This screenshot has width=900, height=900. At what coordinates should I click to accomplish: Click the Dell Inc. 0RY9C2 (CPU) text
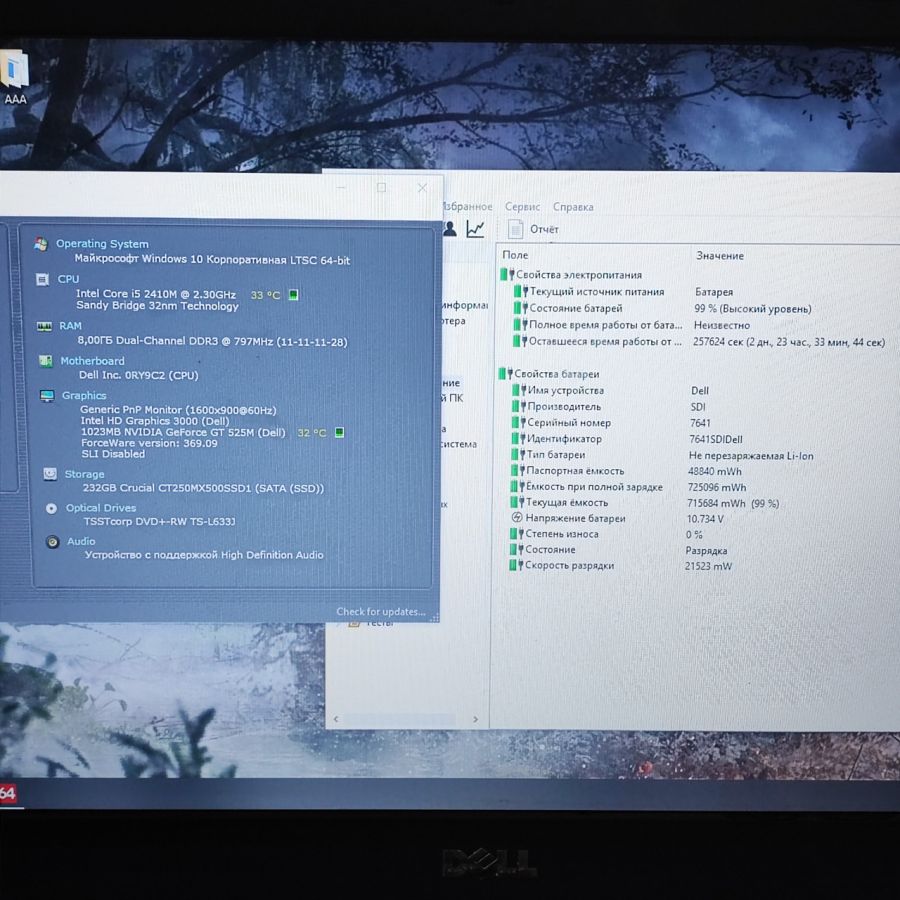[138, 375]
